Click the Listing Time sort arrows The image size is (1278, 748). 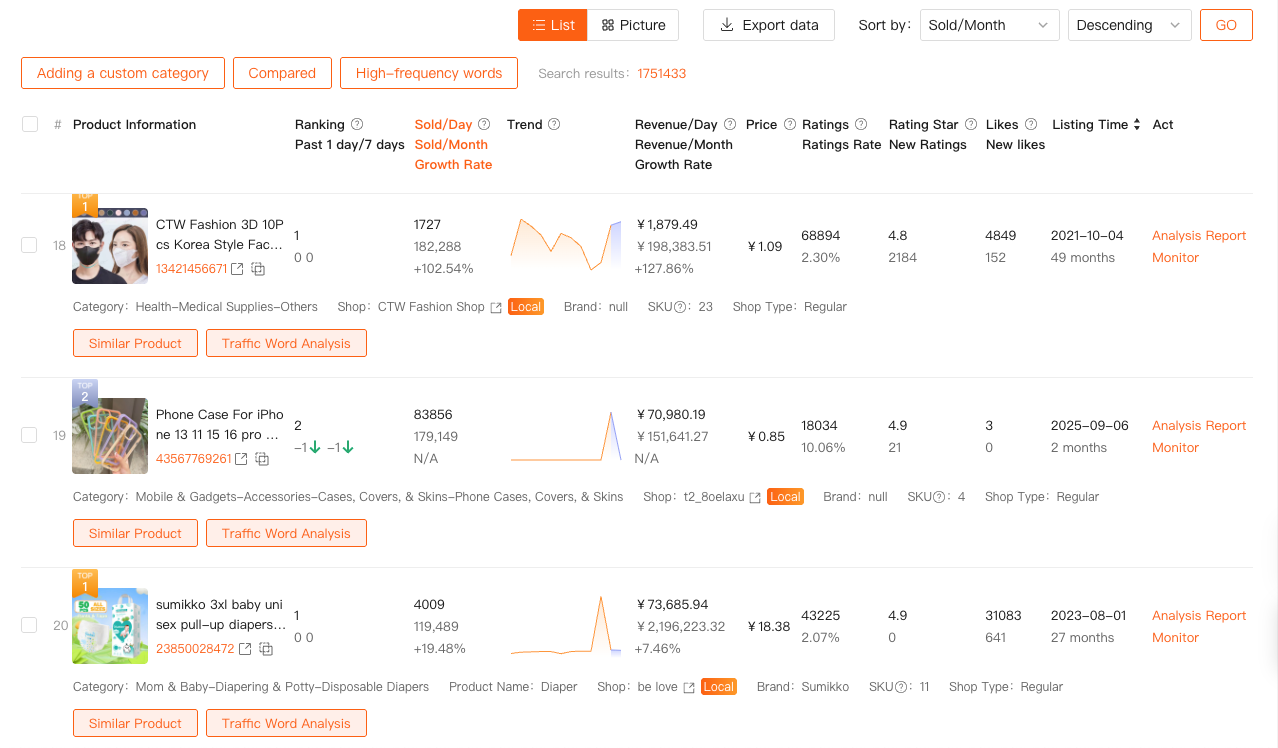[1137, 124]
